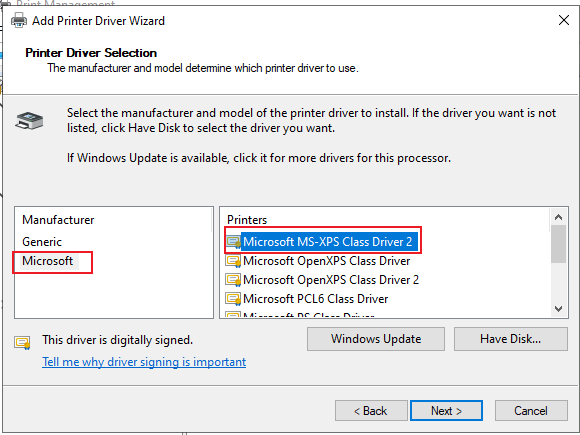Go to the next step with Next >
Viewport: 580px width, 435px height.
click(x=446, y=411)
